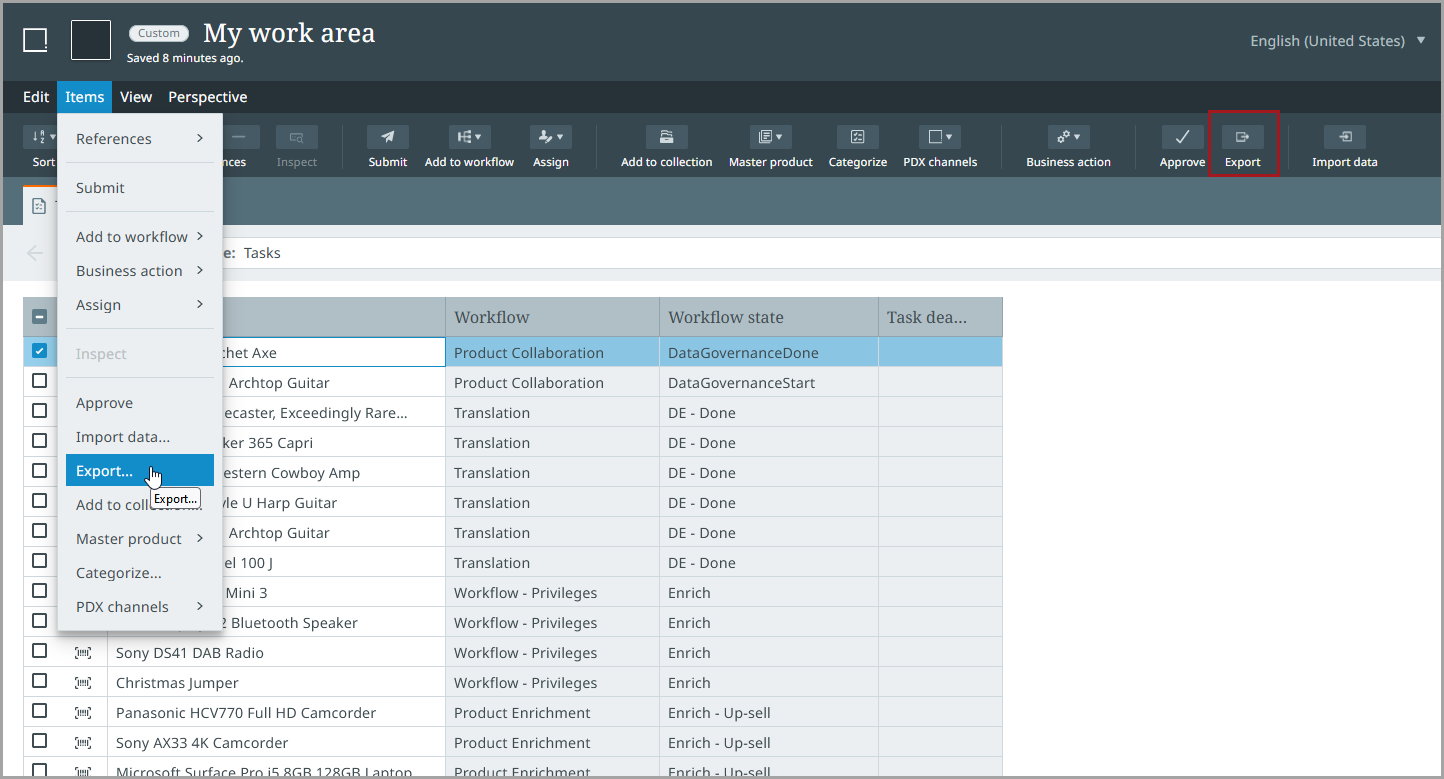Click the Approve checkmark icon
Screen dimensions: 1444x779
pos(1182,138)
